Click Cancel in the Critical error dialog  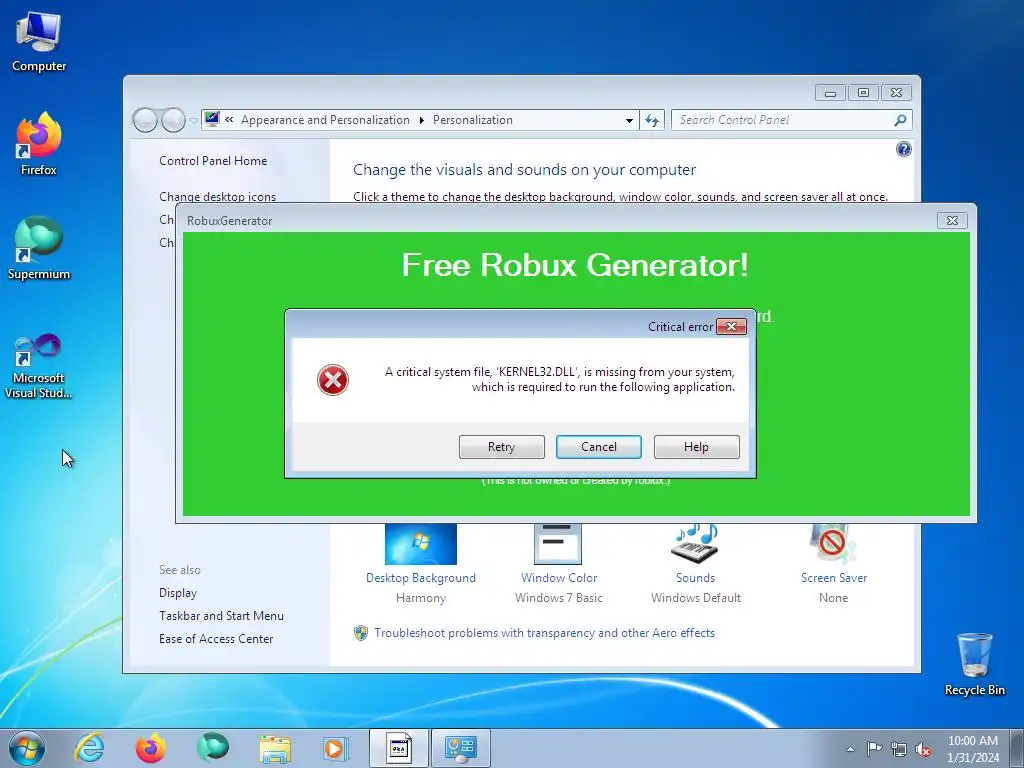click(x=599, y=447)
